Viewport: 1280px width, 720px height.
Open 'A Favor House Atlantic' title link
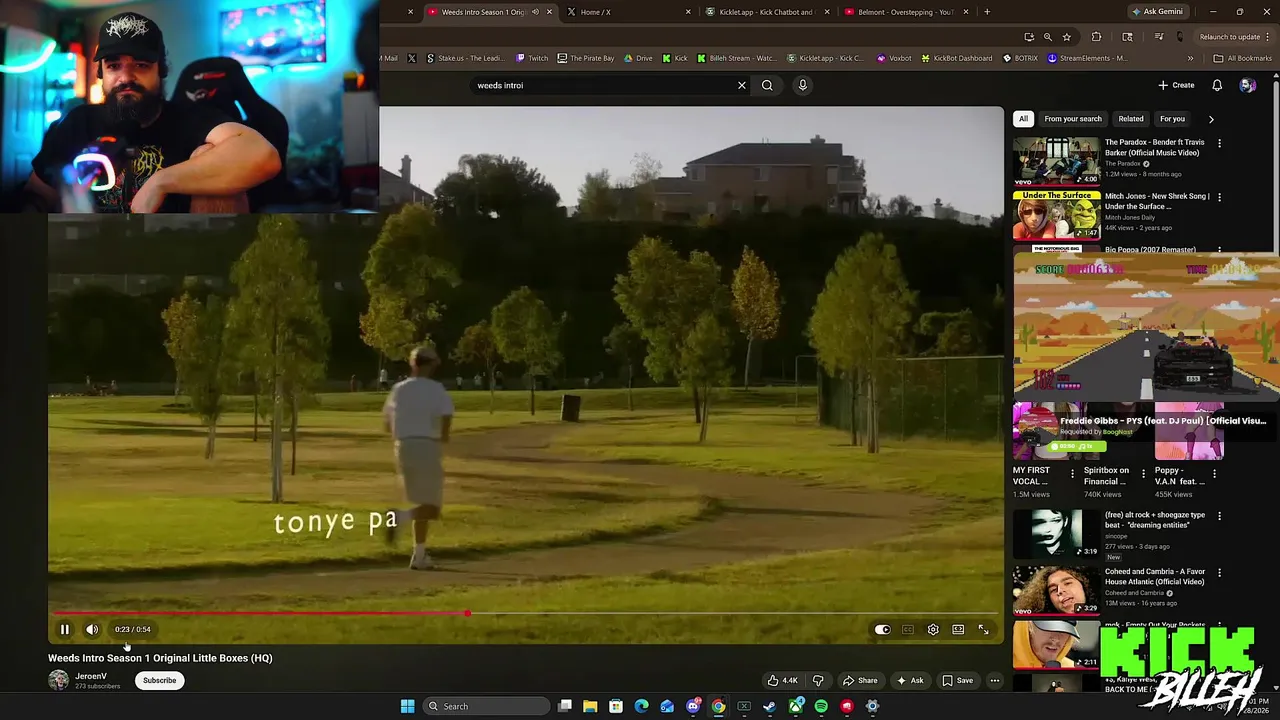click(x=1154, y=576)
